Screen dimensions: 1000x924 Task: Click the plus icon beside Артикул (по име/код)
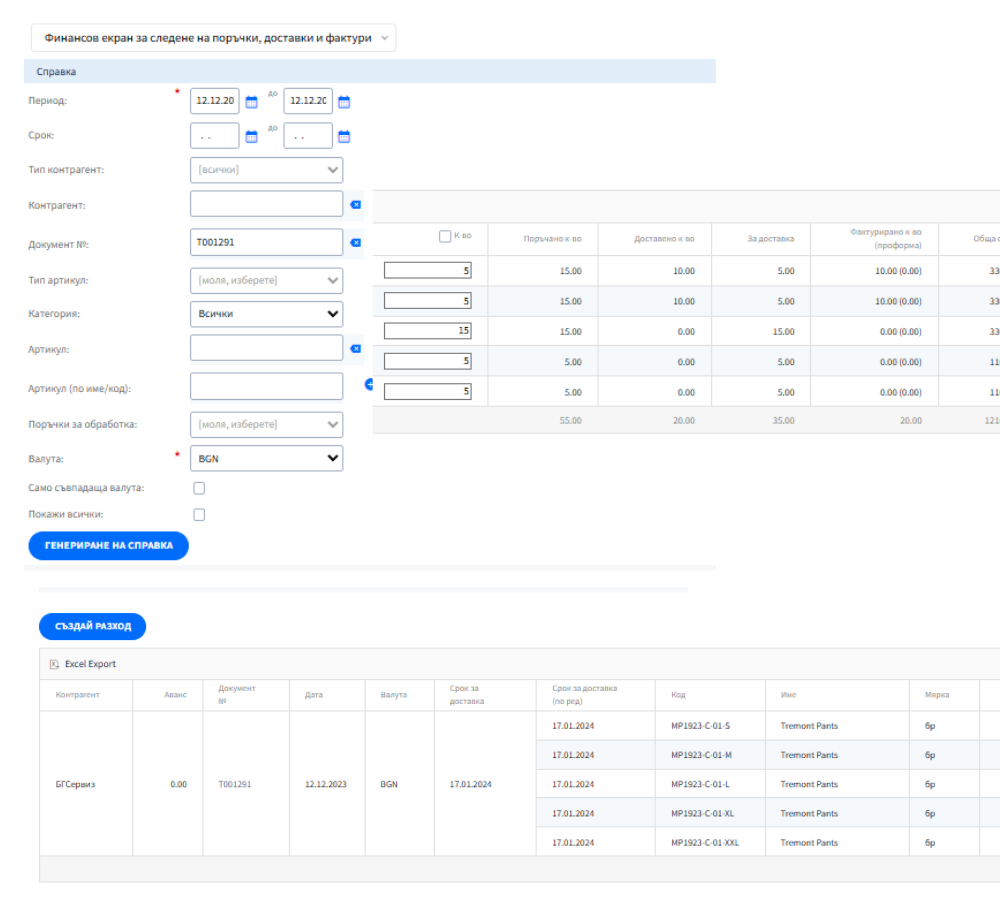pyautogui.click(x=368, y=384)
